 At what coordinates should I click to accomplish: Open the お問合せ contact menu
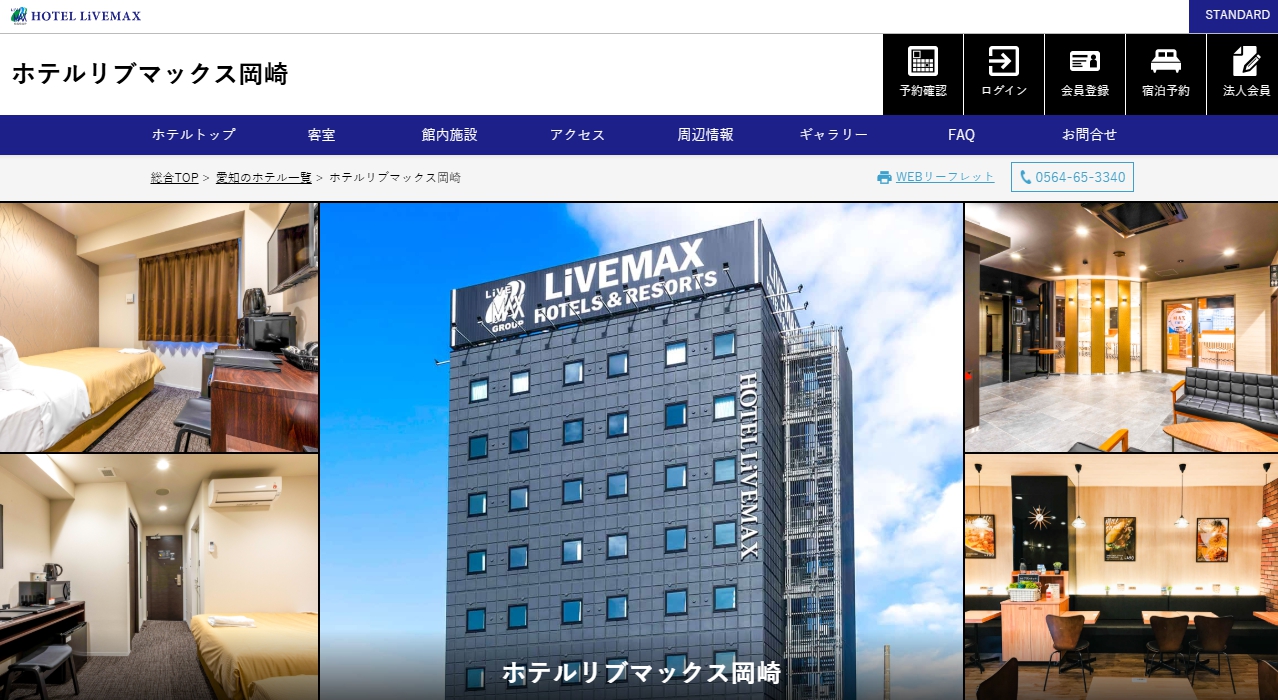click(x=1089, y=135)
